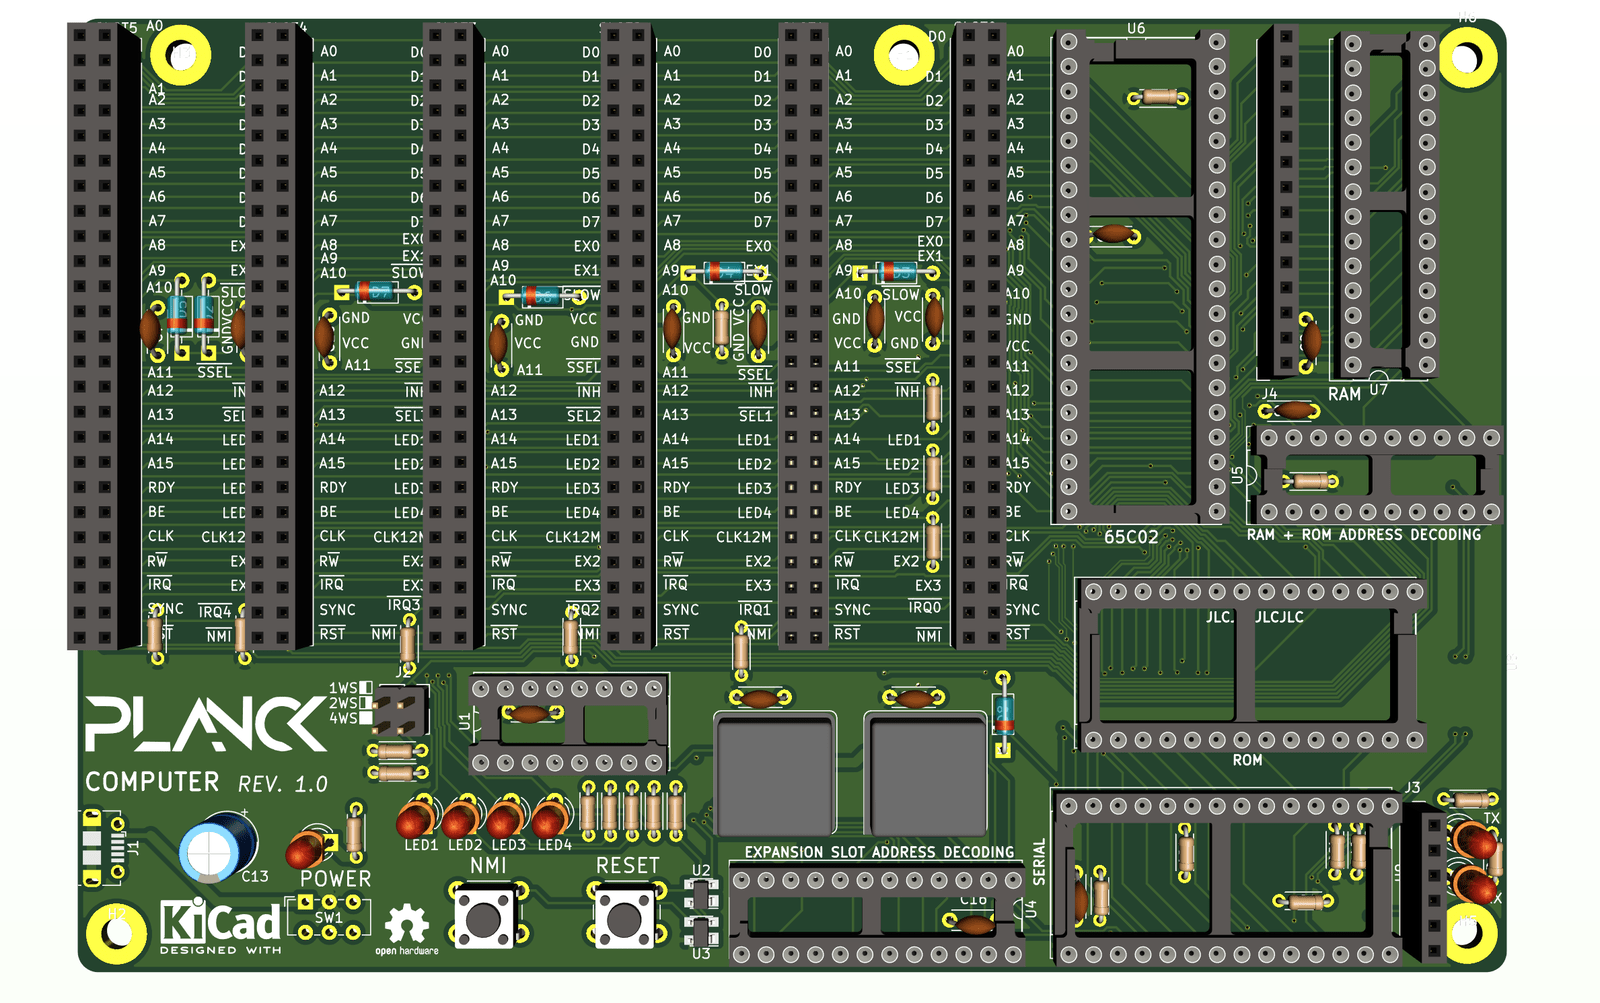This screenshot has width=1600, height=1003.
Task: Click the 65C02 CPU socket
Action: [1142, 275]
